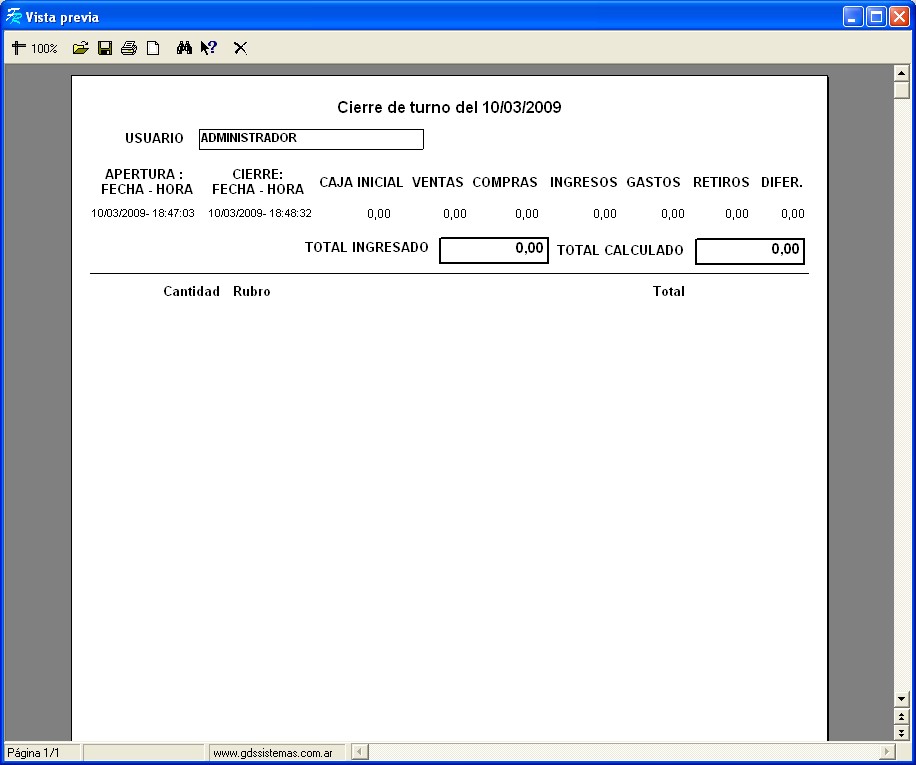
Task: Click vertical scrollbar down arrow
Action: point(901,699)
